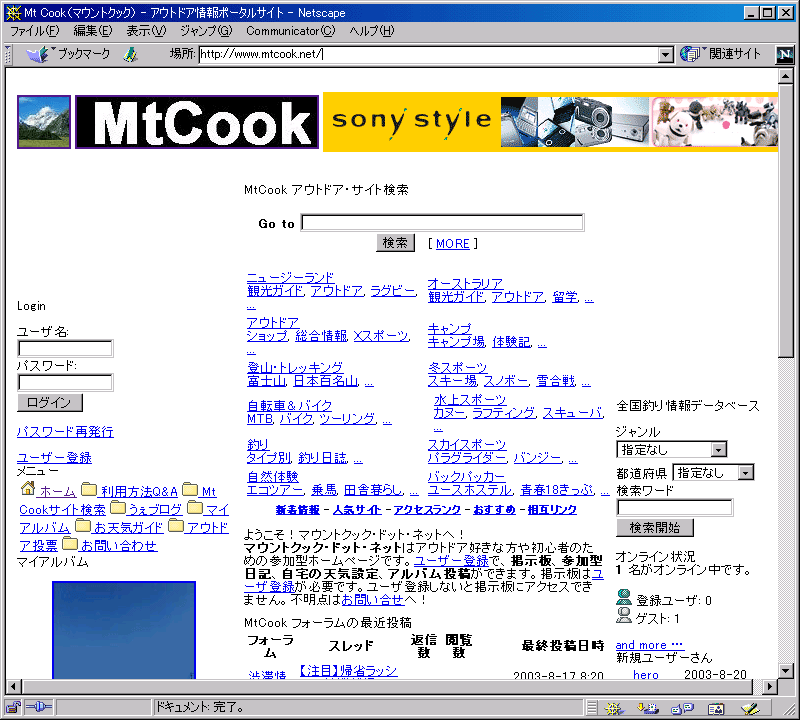Click the folder icon beside うぇブログ
The width and height of the screenshot is (800, 720).
[118, 507]
